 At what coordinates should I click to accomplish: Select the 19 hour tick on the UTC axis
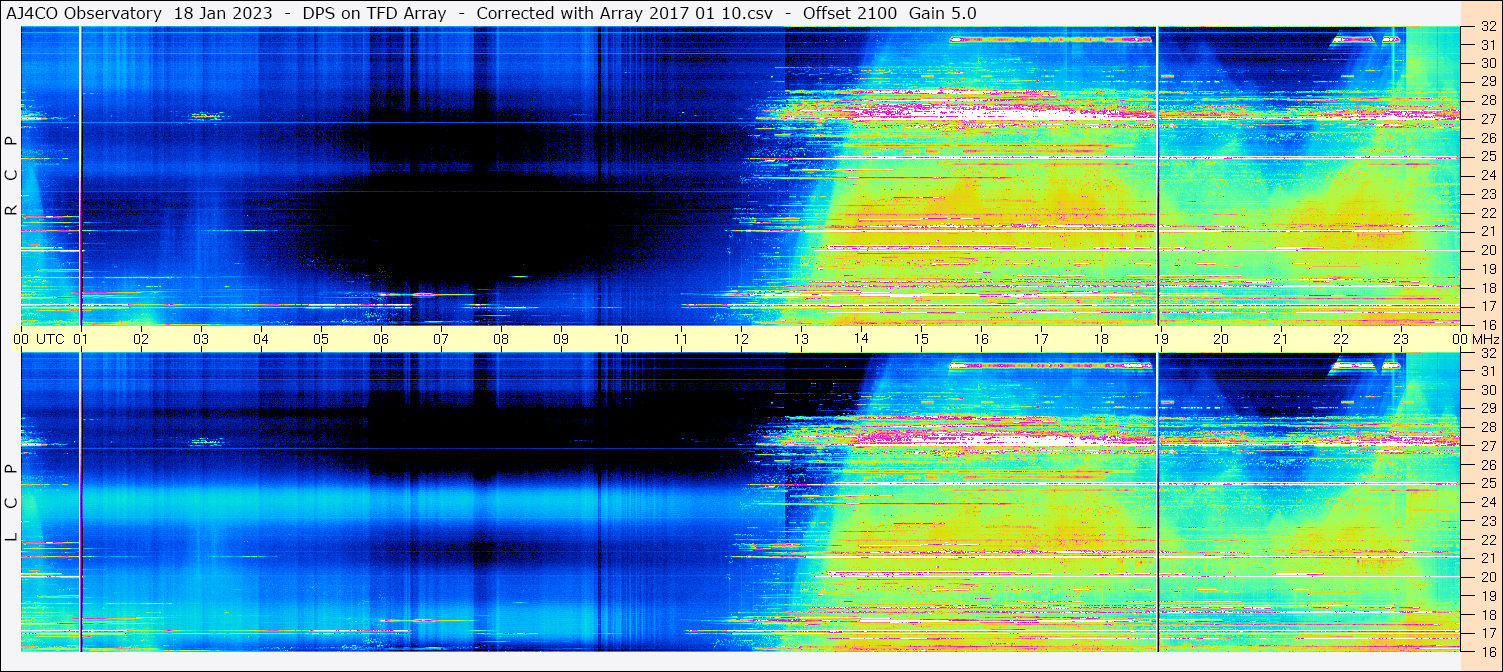[1161, 339]
